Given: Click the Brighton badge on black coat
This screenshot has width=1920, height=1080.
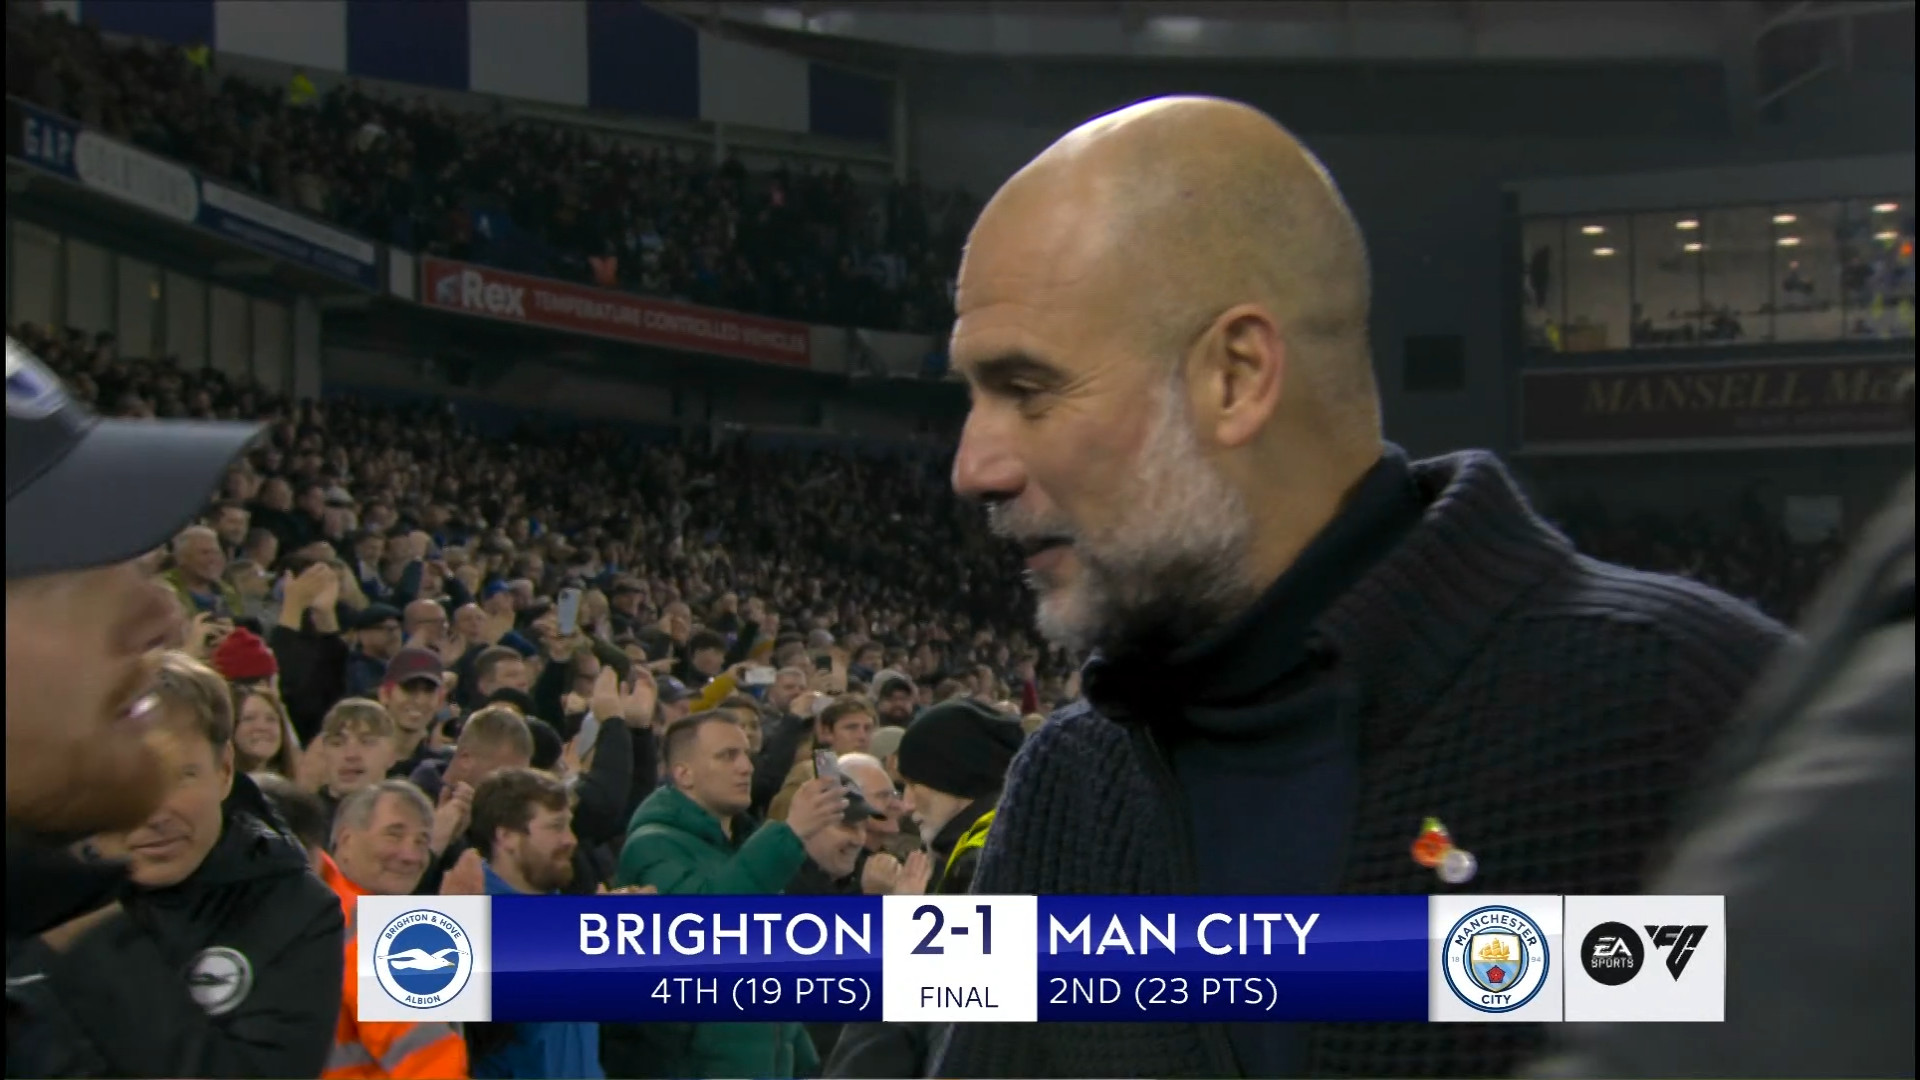Looking at the screenshot, I should tap(219, 979).
